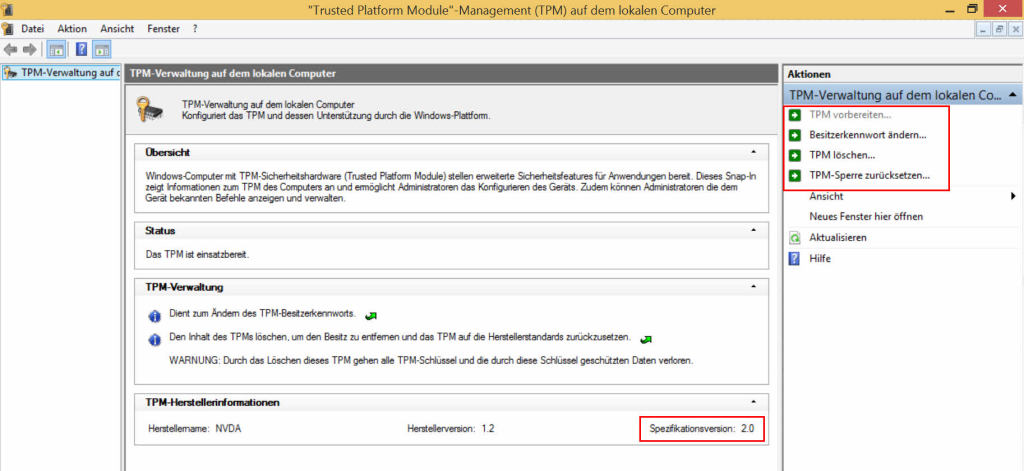1024x471 pixels.
Task: Click the green arrow icon after 'TPM-Besitzerkennworts'
Action: [370, 315]
